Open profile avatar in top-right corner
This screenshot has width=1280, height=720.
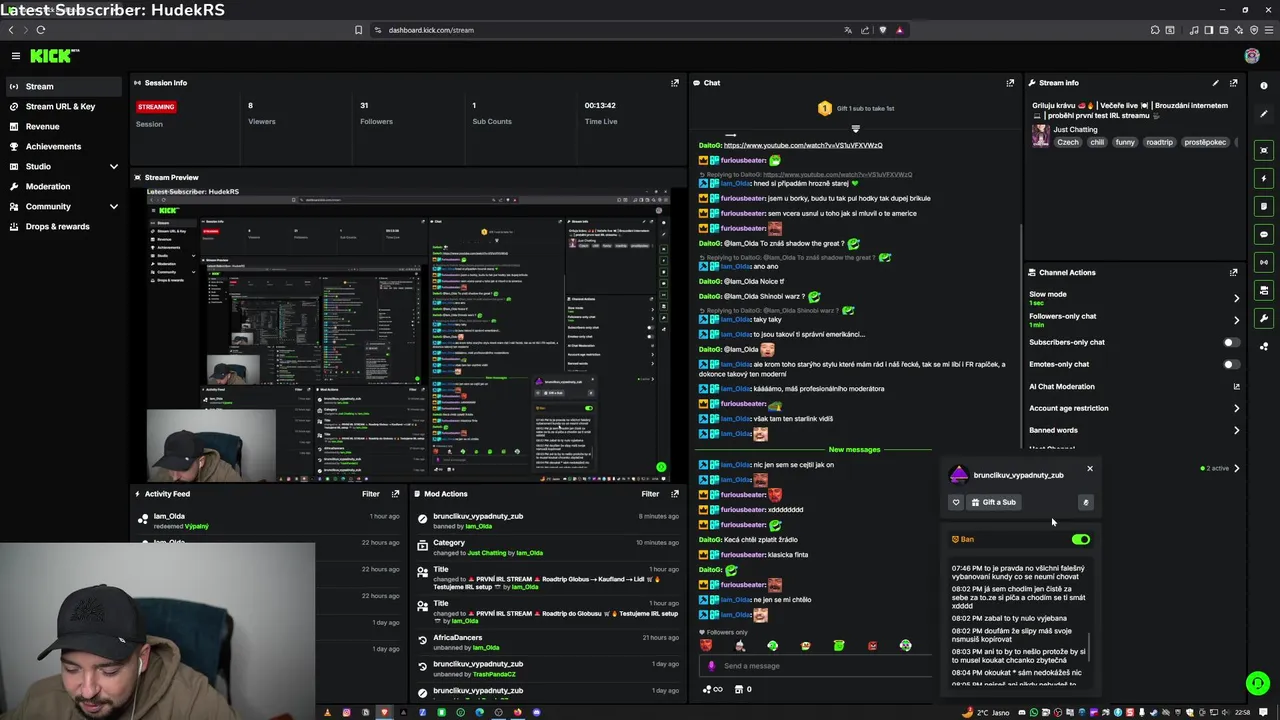[1252, 56]
